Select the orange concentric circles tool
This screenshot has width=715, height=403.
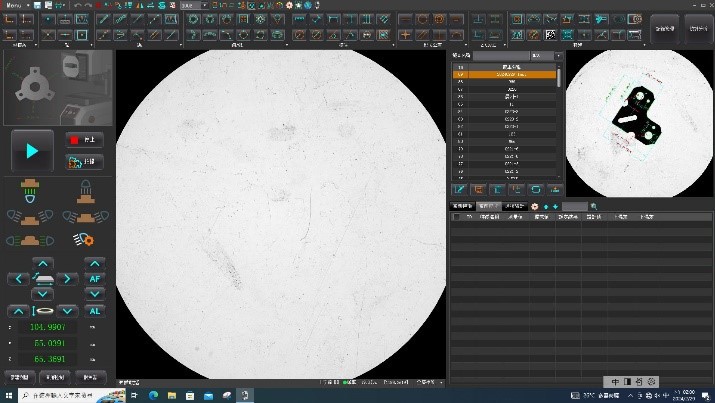(439, 19)
